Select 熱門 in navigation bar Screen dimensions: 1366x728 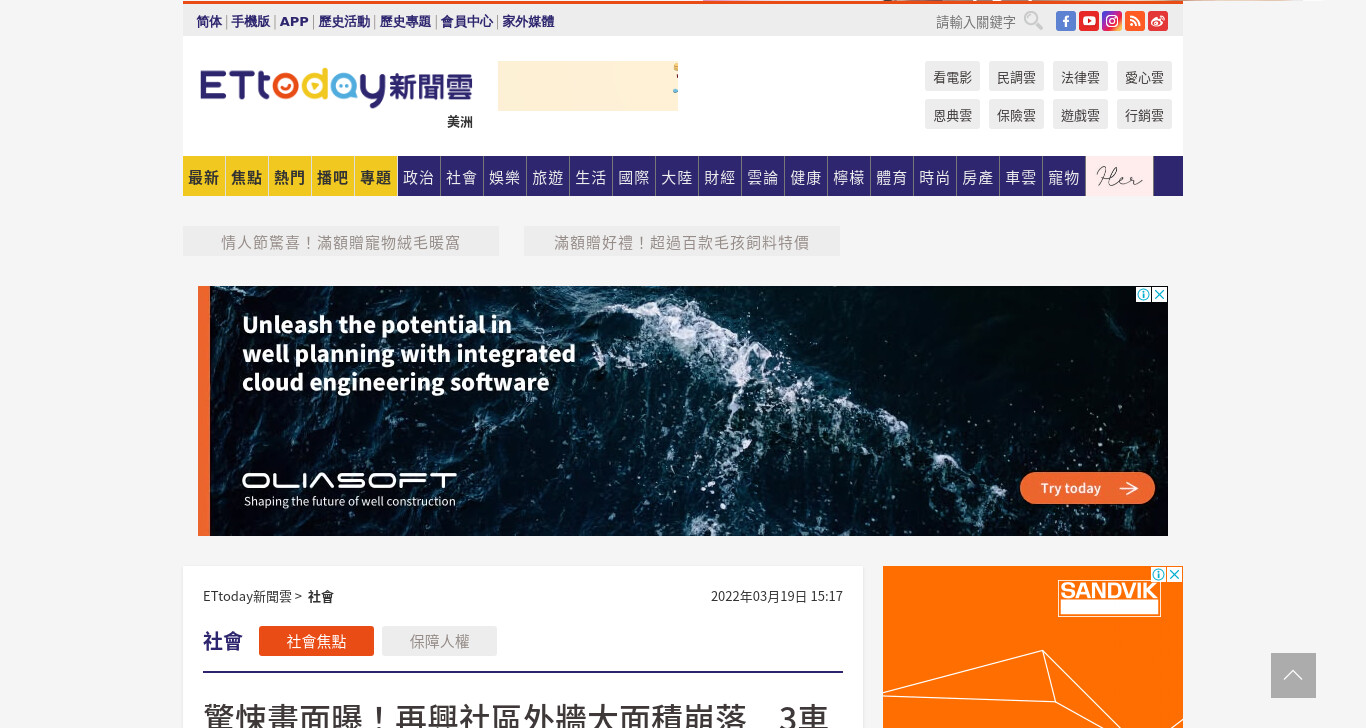tap(290, 176)
